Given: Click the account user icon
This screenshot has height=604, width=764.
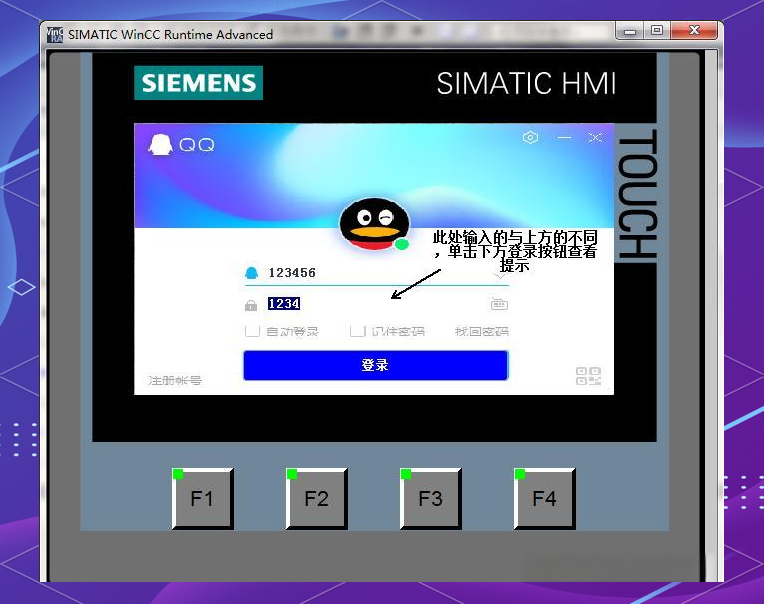Looking at the screenshot, I should tap(251, 273).
